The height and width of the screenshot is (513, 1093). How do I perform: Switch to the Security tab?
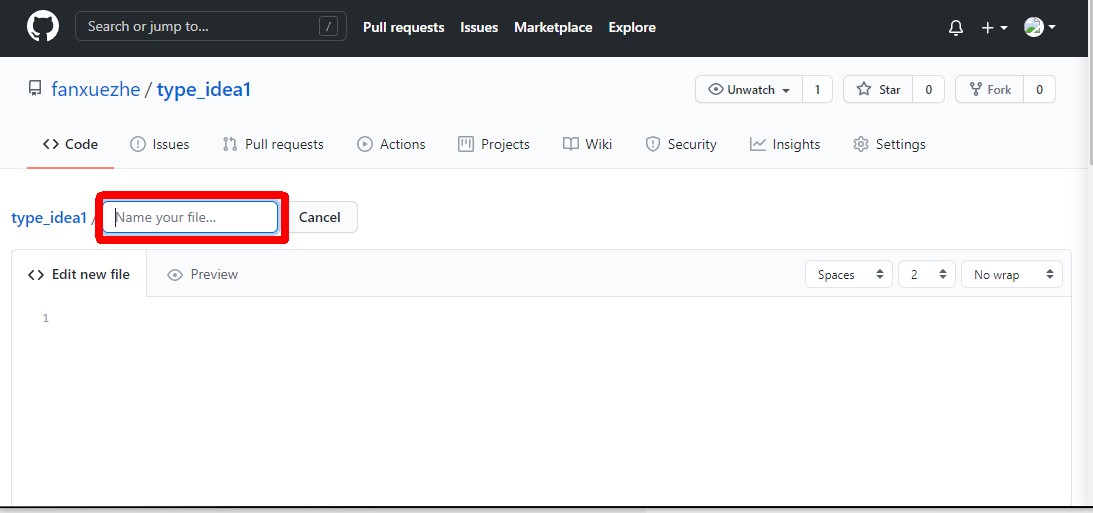(681, 144)
